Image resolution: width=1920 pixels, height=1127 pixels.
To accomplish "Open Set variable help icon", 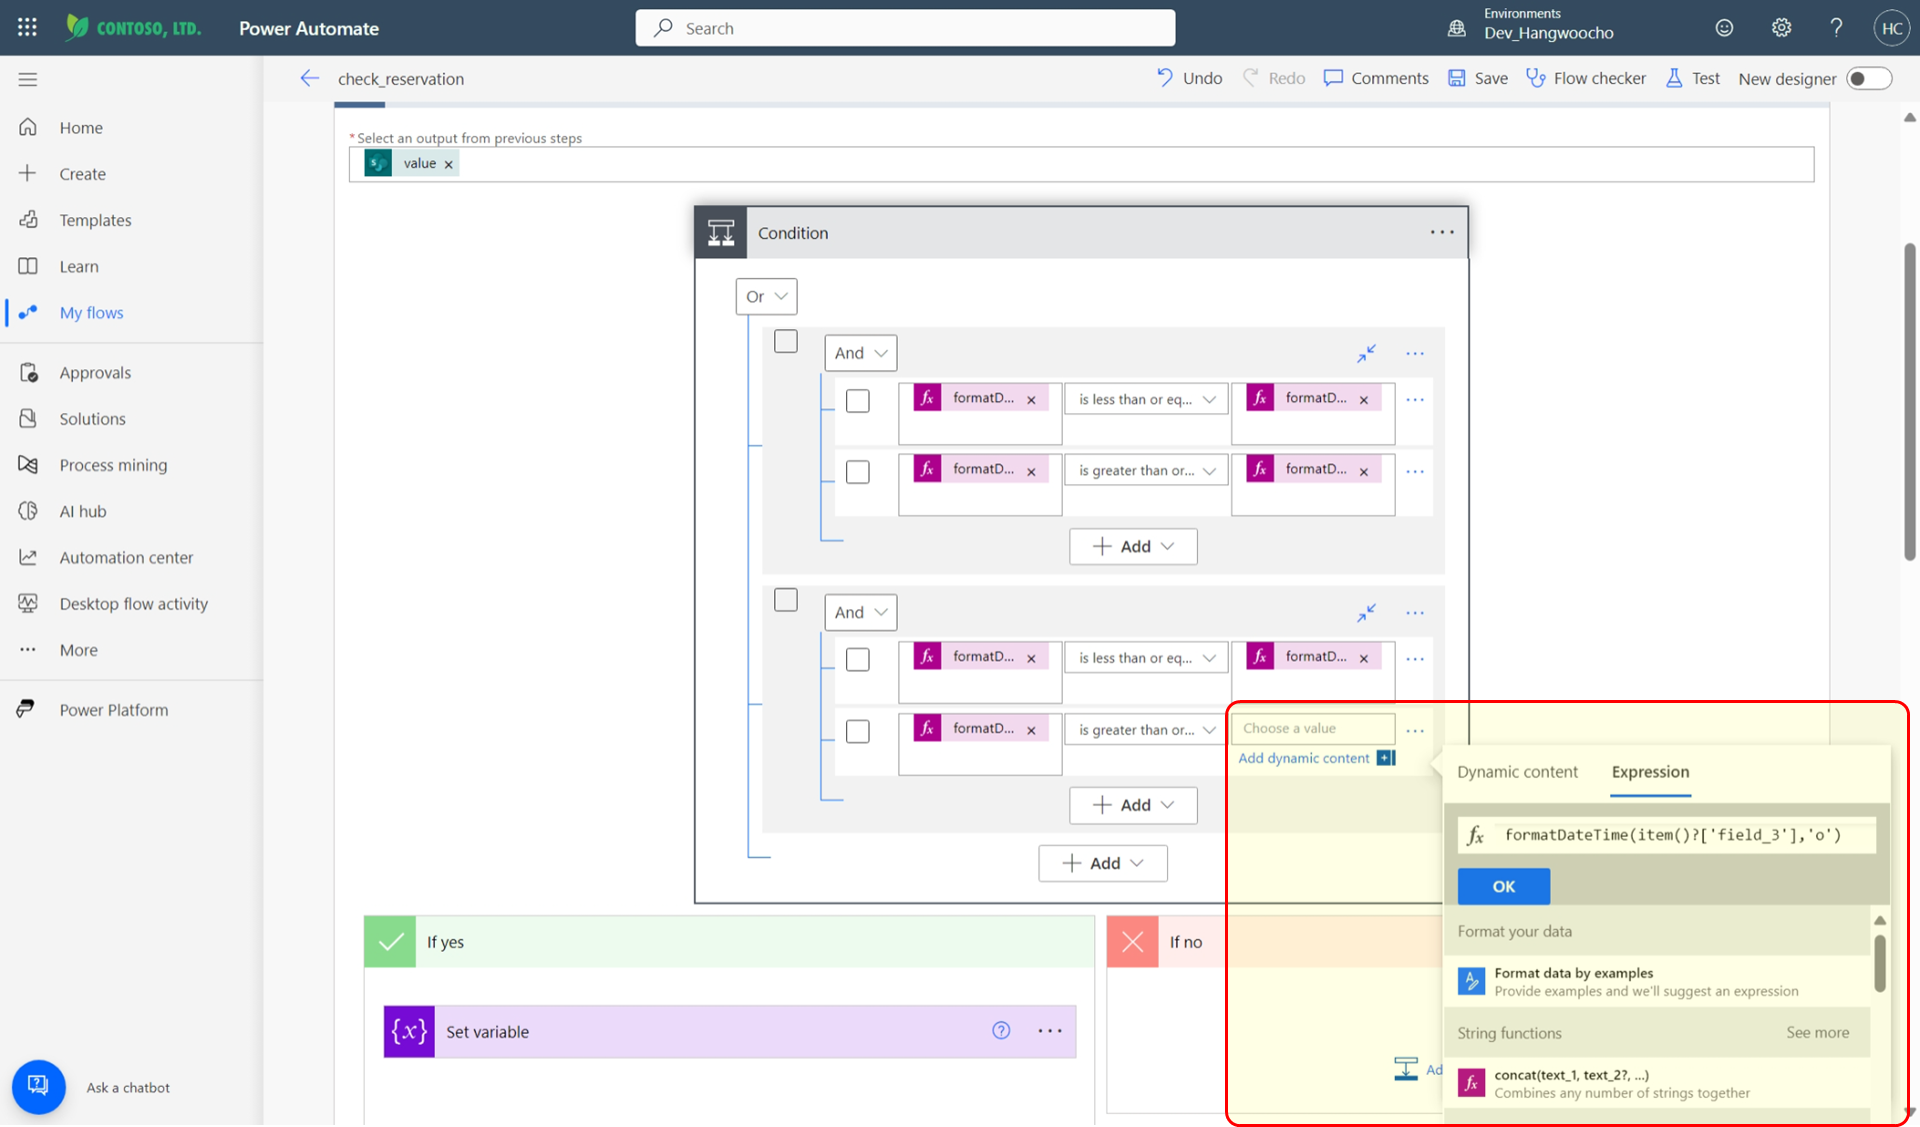I will point(1001,1031).
